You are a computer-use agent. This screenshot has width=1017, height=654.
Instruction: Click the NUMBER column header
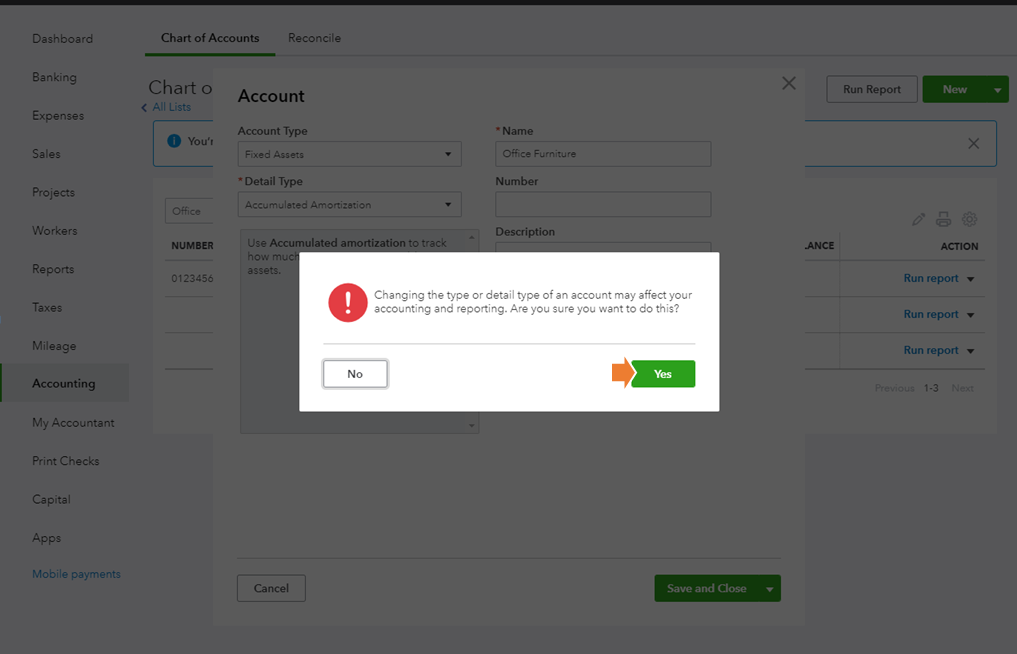click(x=192, y=245)
